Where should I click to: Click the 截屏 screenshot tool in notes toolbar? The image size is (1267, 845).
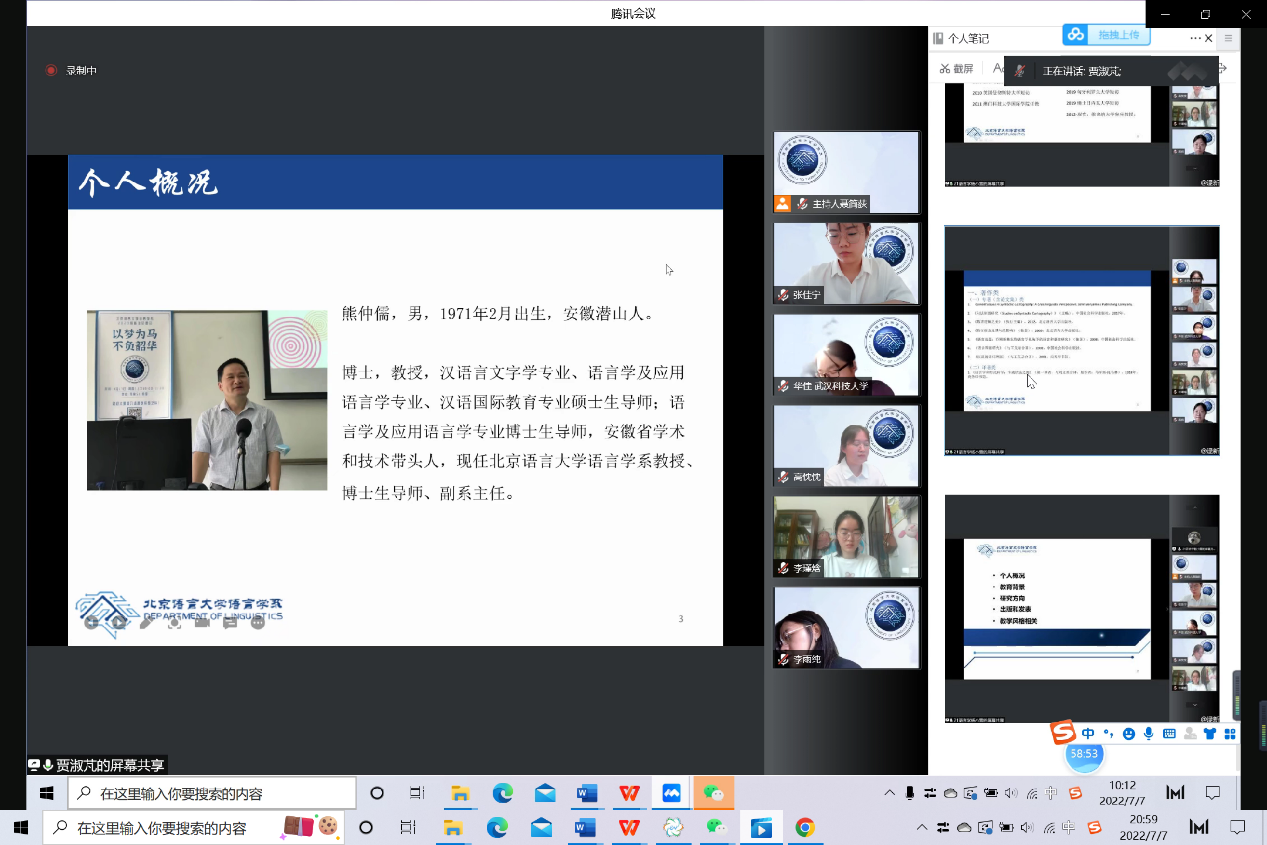[955, 69]
